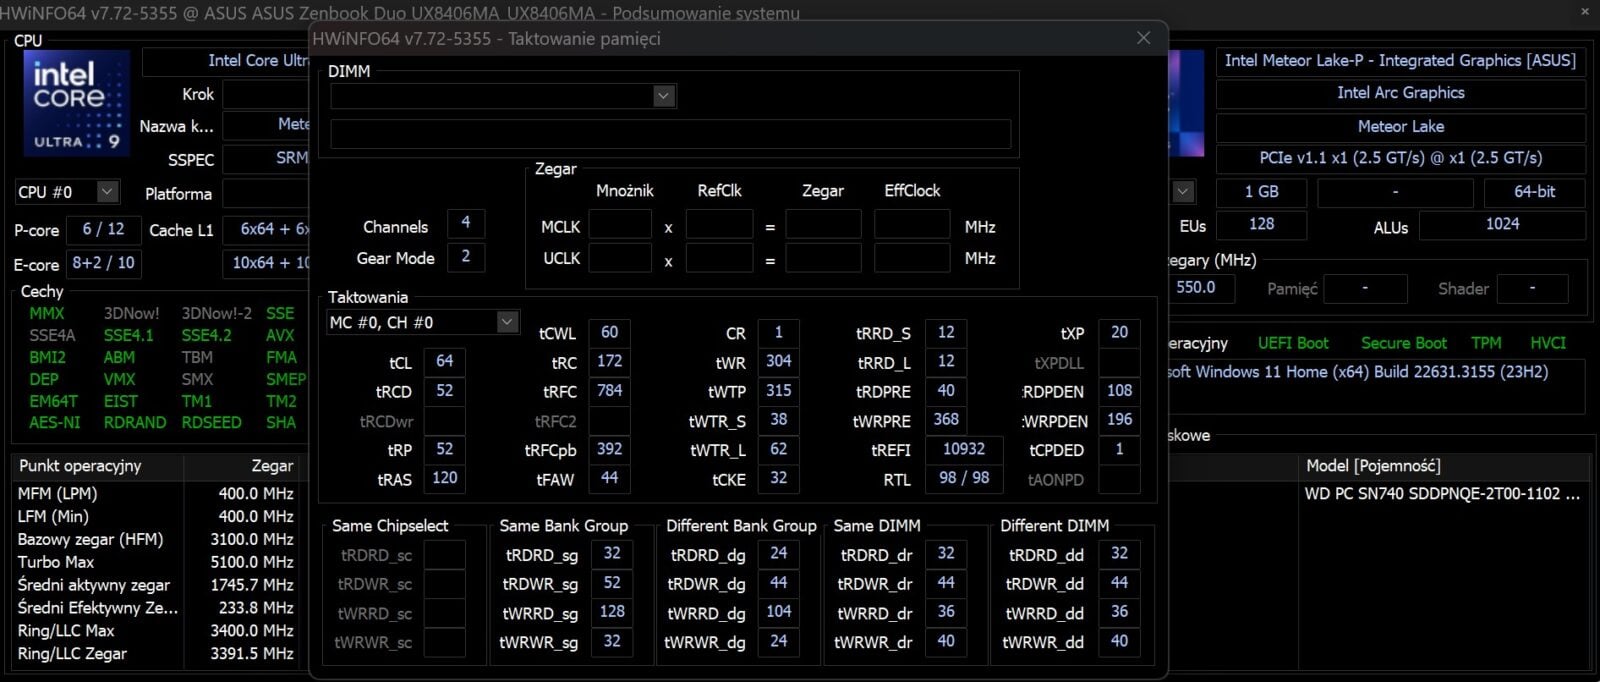Click the Intel Core Ultra 9 logo
The height and width of the screenshot is (682, 1600).
(77, 104)
